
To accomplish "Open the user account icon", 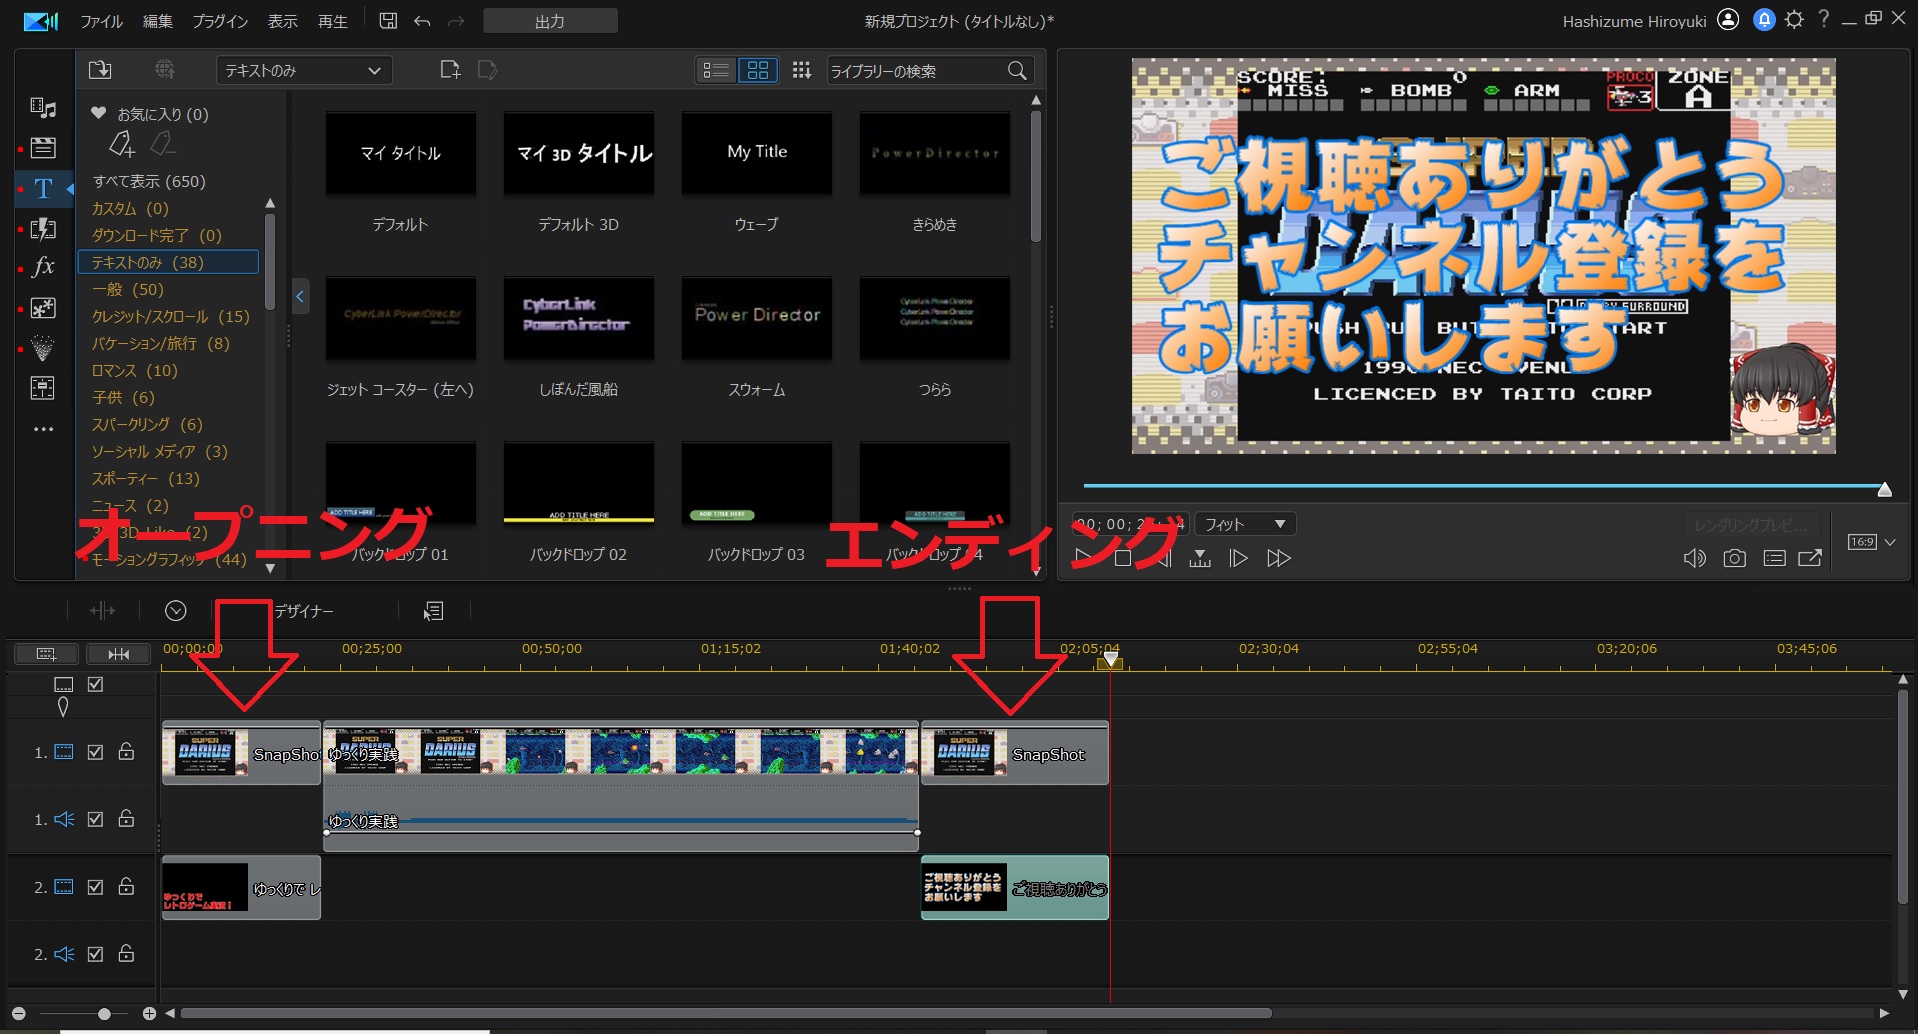I will coord(1728,20).
